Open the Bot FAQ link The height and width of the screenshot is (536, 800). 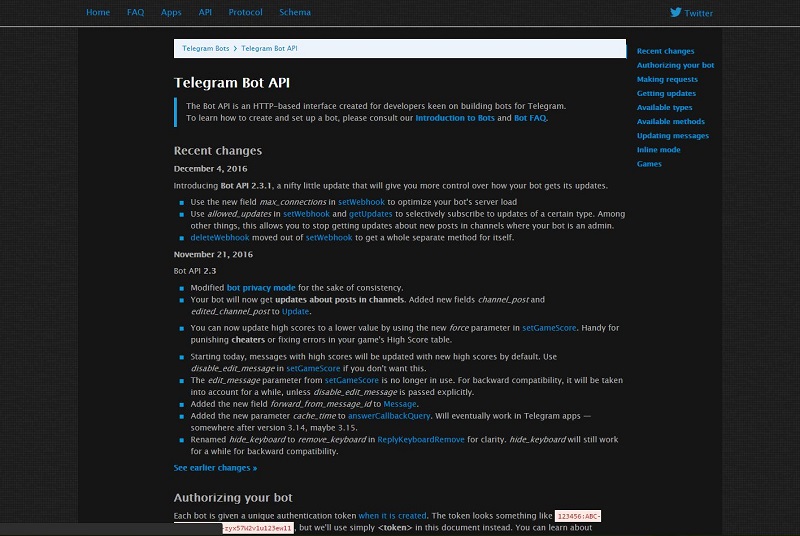530,118
